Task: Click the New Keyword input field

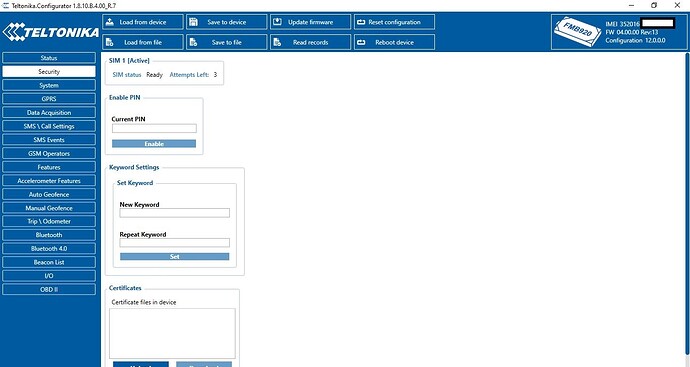Action: (x=175, y=213)
